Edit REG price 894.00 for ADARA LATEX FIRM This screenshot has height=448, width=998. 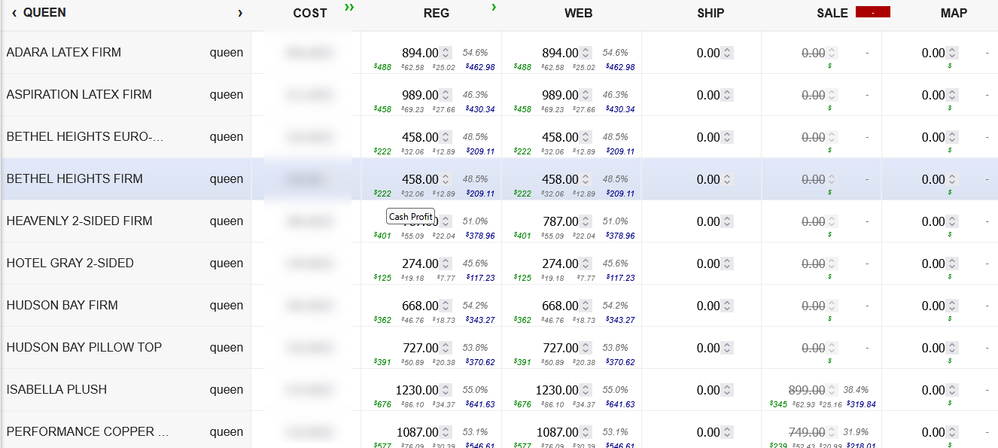click(420, 53)
